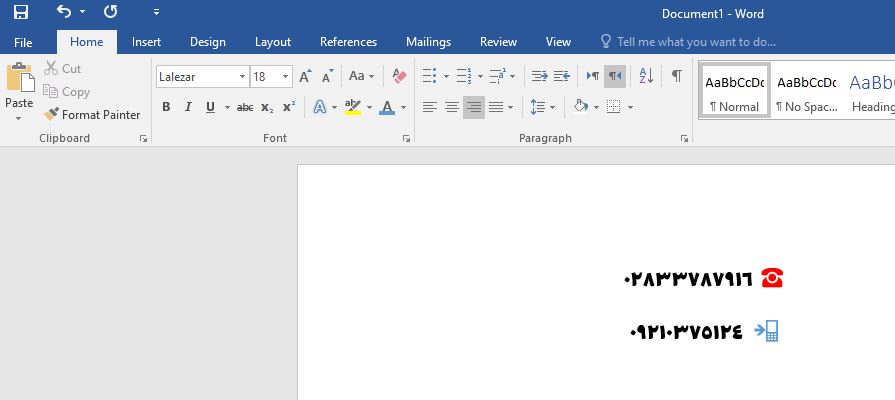The image size is (895, 400).
Task: Open Text Effects and Typography
Action: tap(320, 107)
